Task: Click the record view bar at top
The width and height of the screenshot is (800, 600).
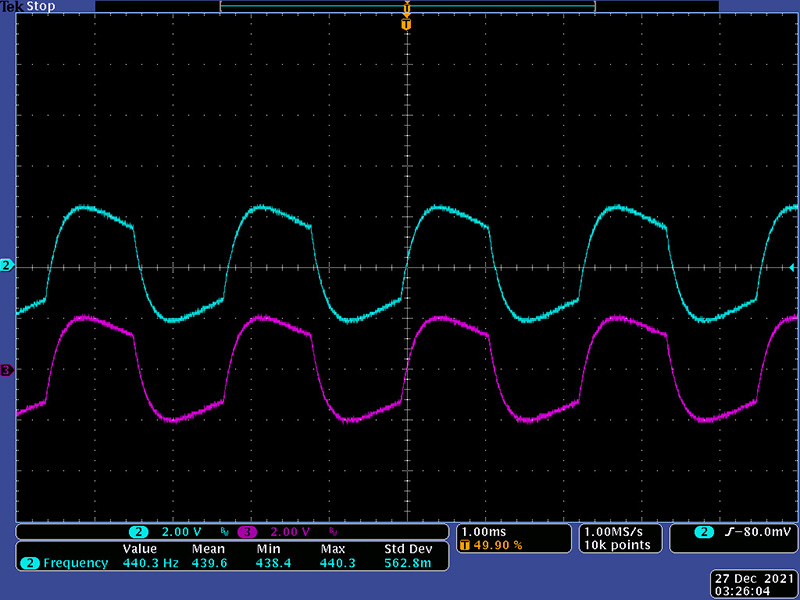Action: point(406,7)
